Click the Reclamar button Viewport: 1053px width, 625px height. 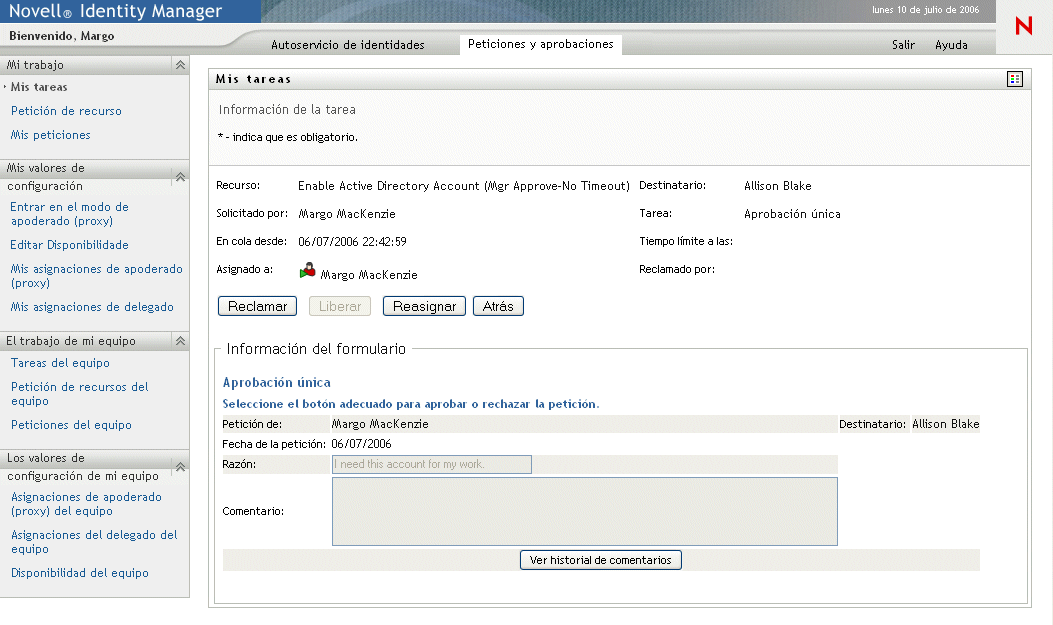tap(257, 306)
